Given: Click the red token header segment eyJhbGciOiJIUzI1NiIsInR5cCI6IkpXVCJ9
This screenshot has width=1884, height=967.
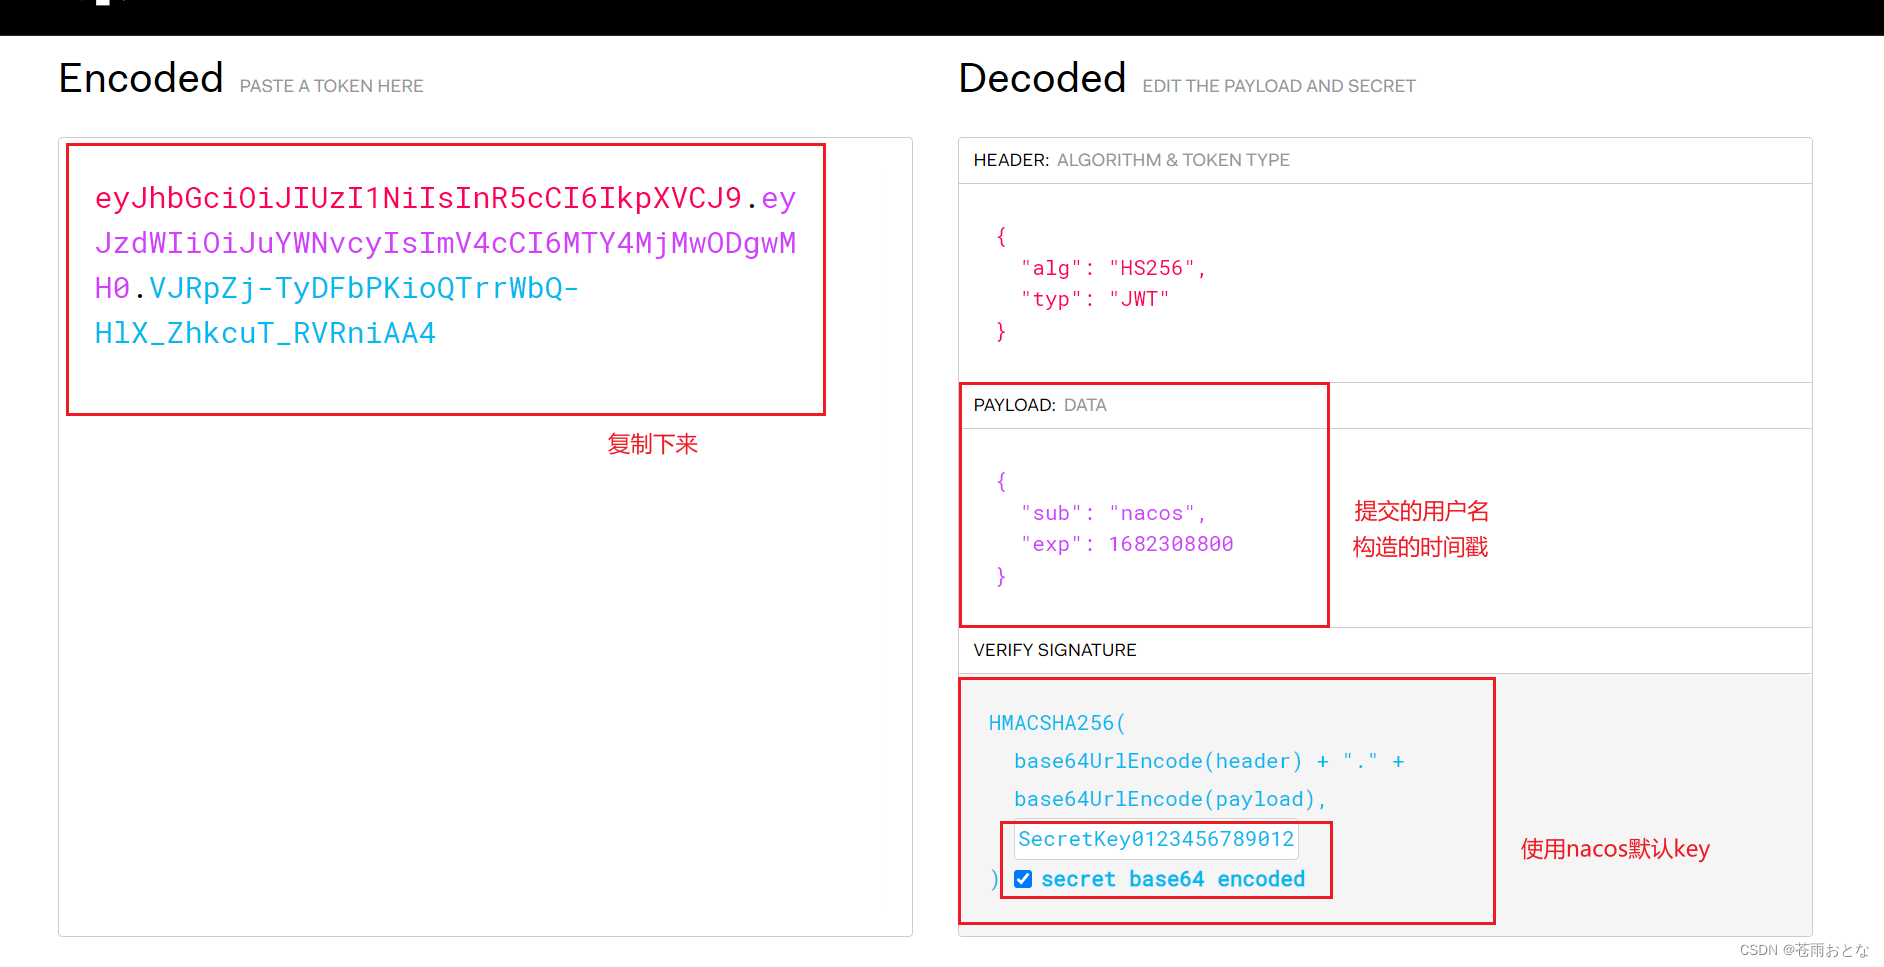Looking at the screenshot, I should (x=418, y=198).
